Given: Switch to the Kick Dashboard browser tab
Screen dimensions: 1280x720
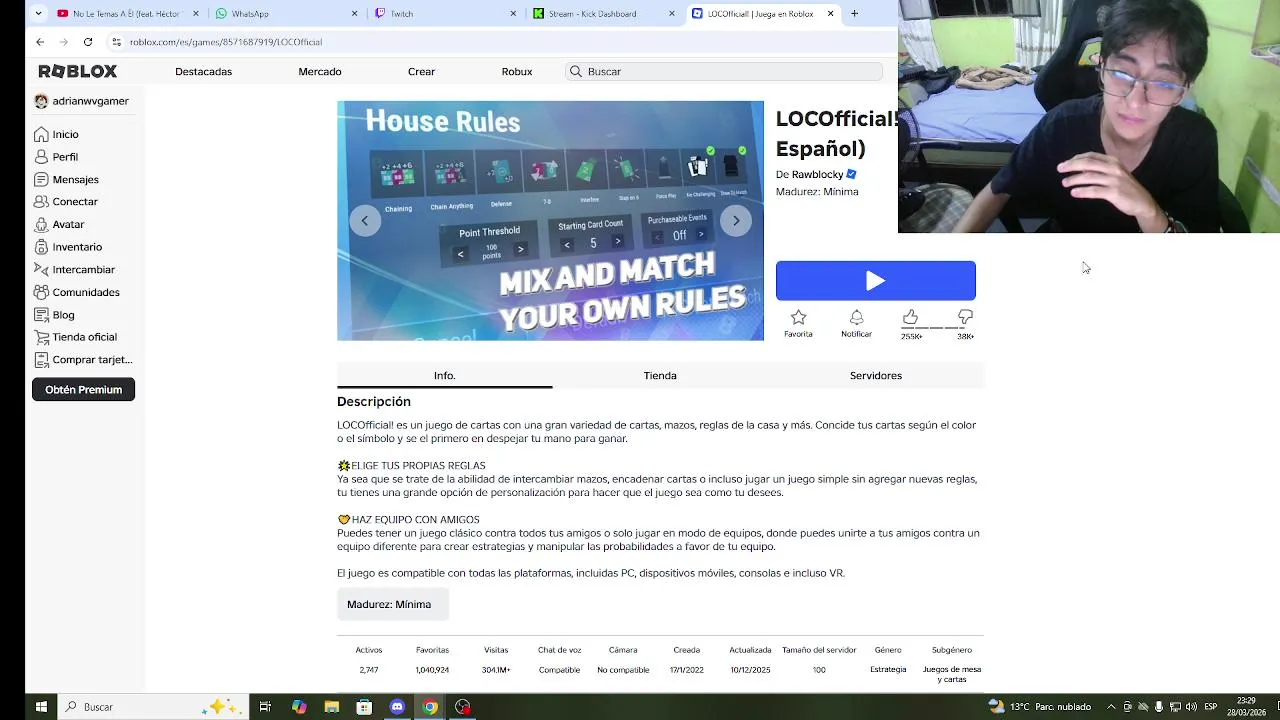Looking at the screenshot, I should click(x=605, y=14).
